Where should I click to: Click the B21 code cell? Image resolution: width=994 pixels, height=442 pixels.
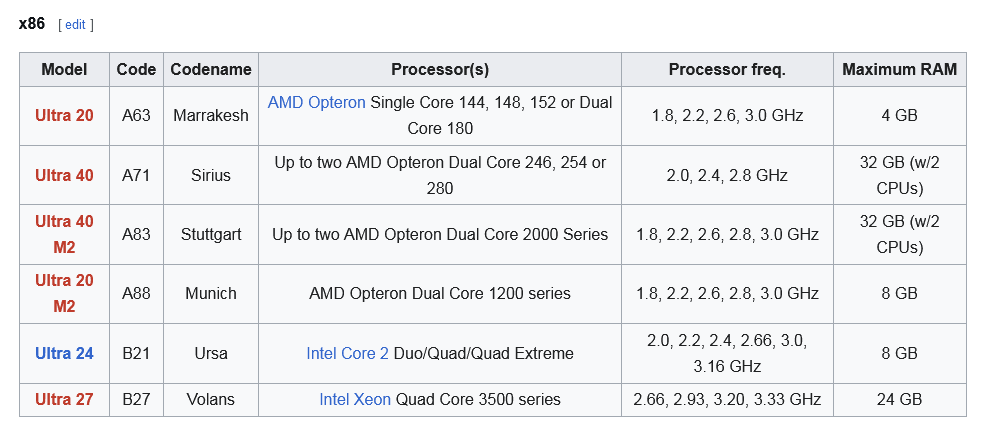click(x=136, y=353)
